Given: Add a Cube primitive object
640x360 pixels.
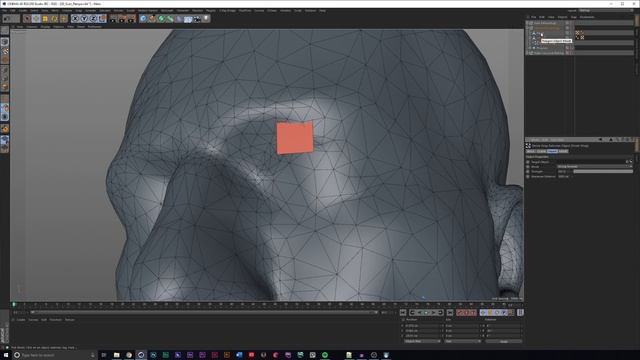Looking at the screenshot, I should click(143, 19).
